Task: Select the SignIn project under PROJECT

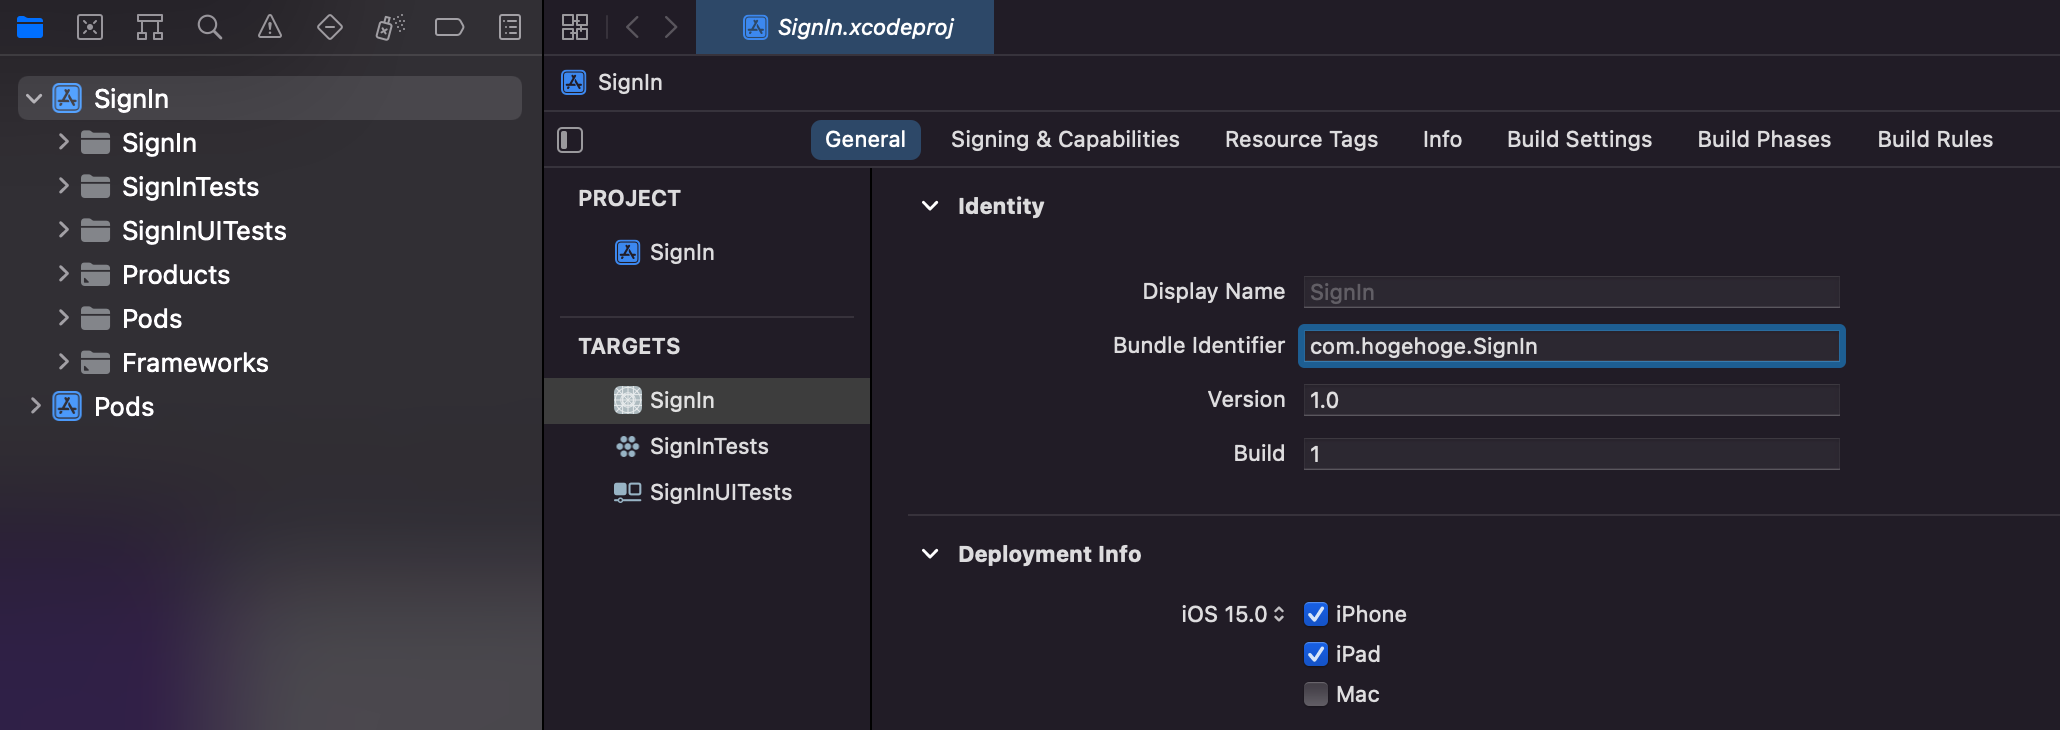Action: point(681,252)
